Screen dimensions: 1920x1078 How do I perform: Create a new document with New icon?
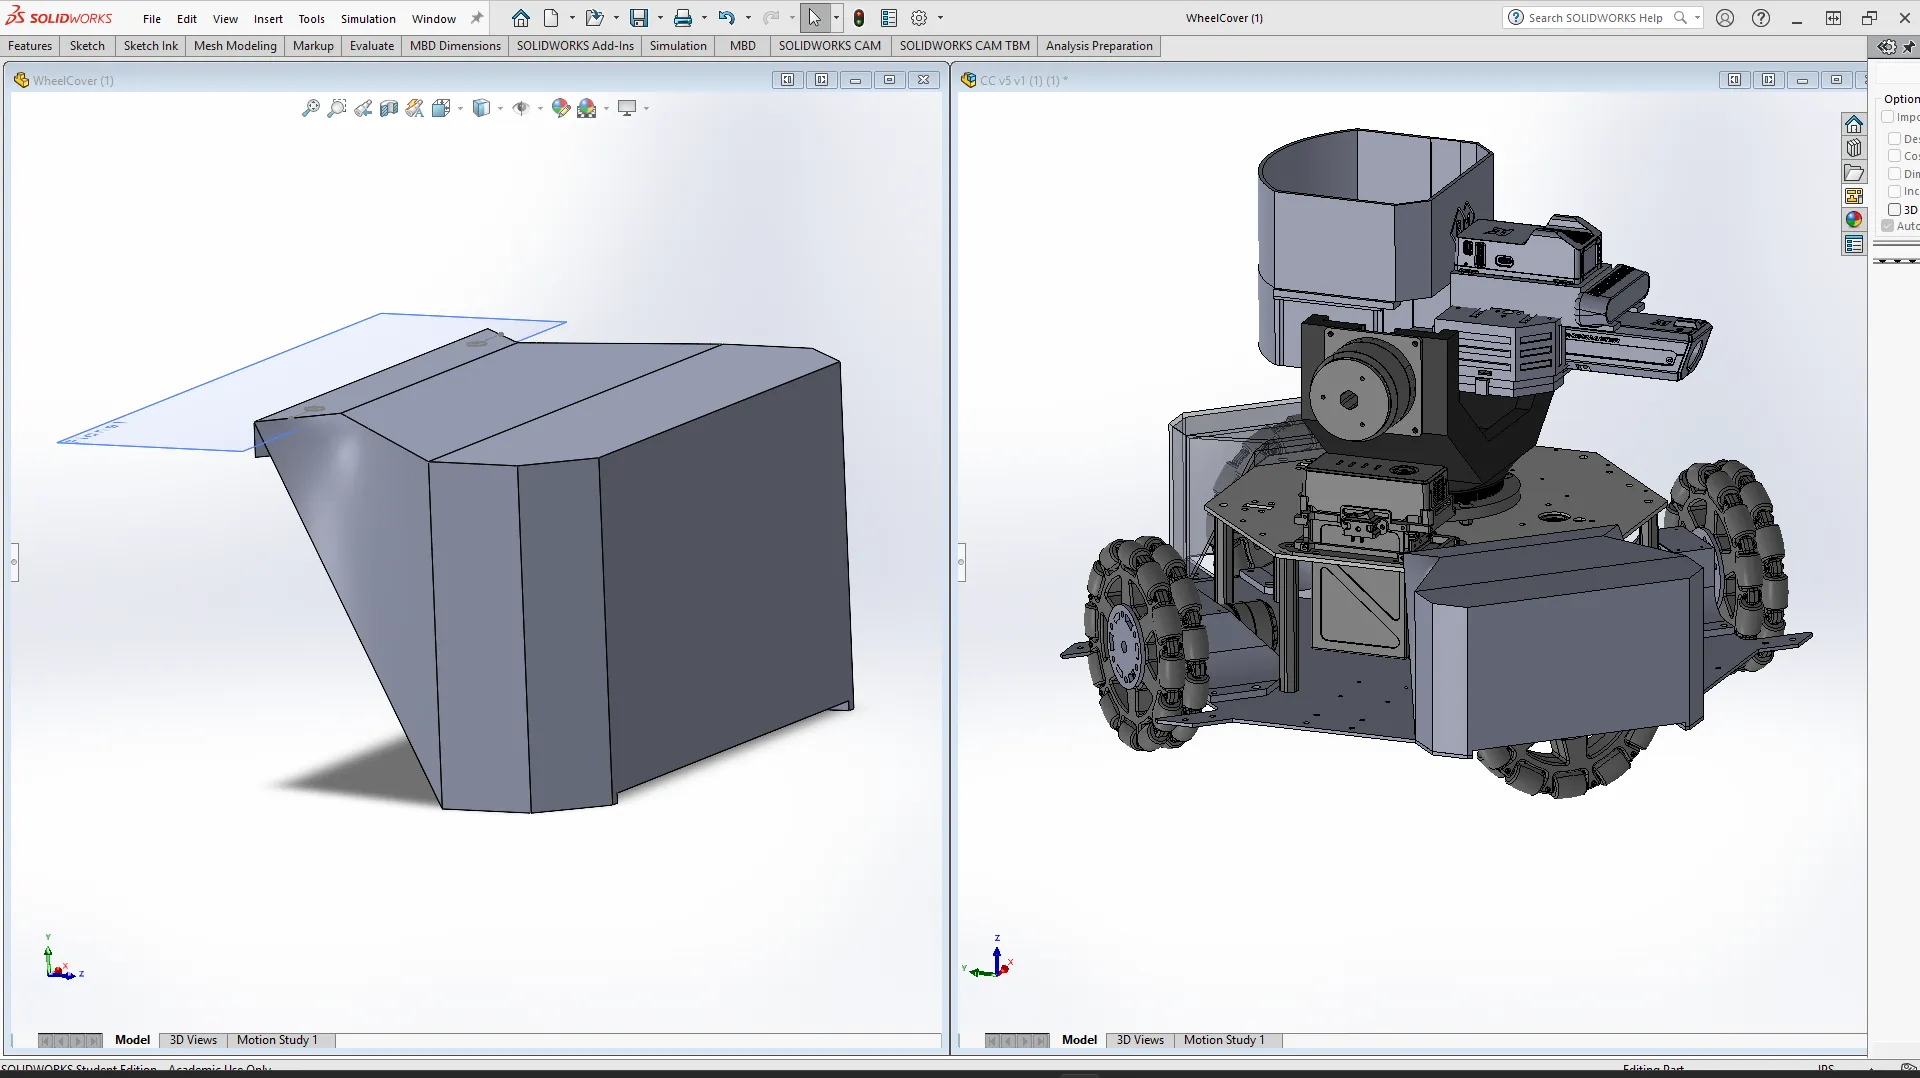(x=551, y=18)
